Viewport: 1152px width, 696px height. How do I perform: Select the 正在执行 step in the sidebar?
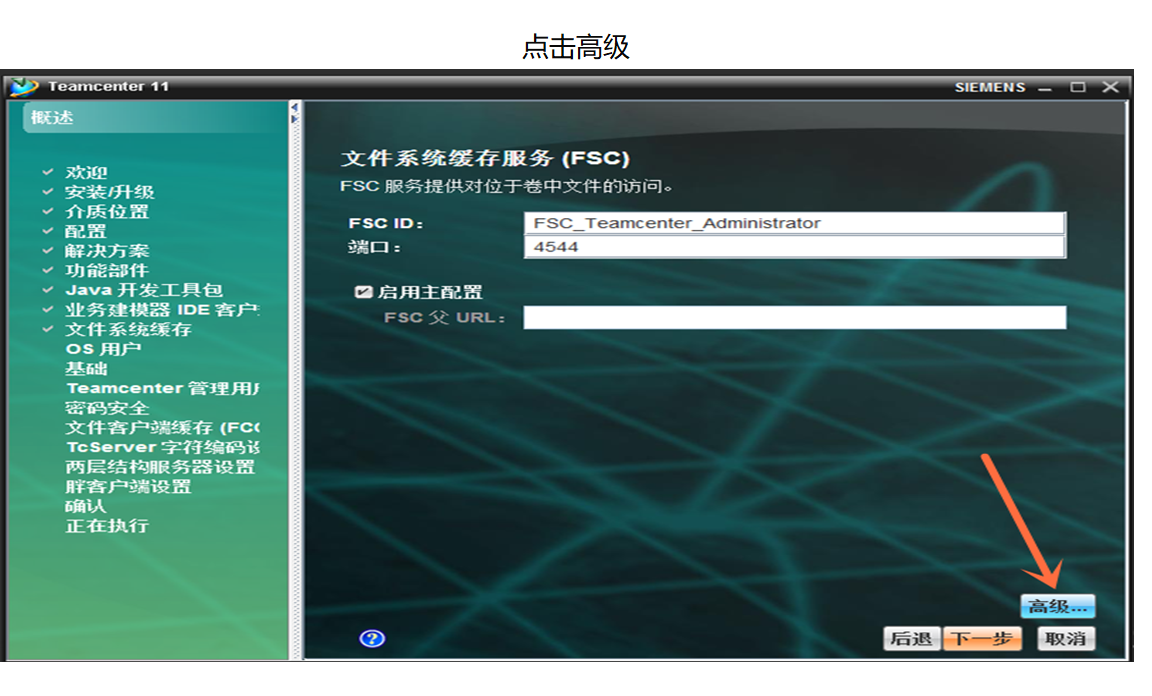point(107,525)
